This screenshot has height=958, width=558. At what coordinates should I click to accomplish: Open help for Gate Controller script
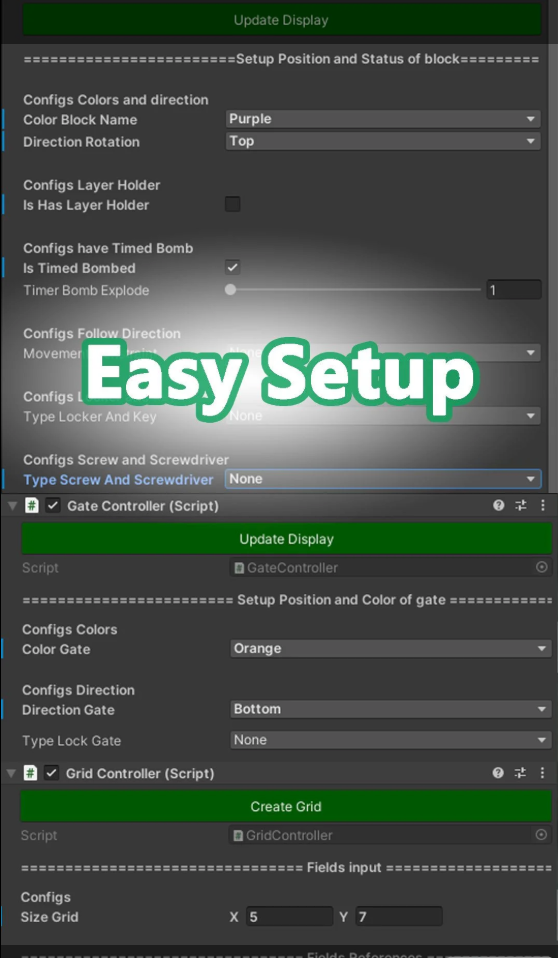[499, 505]
